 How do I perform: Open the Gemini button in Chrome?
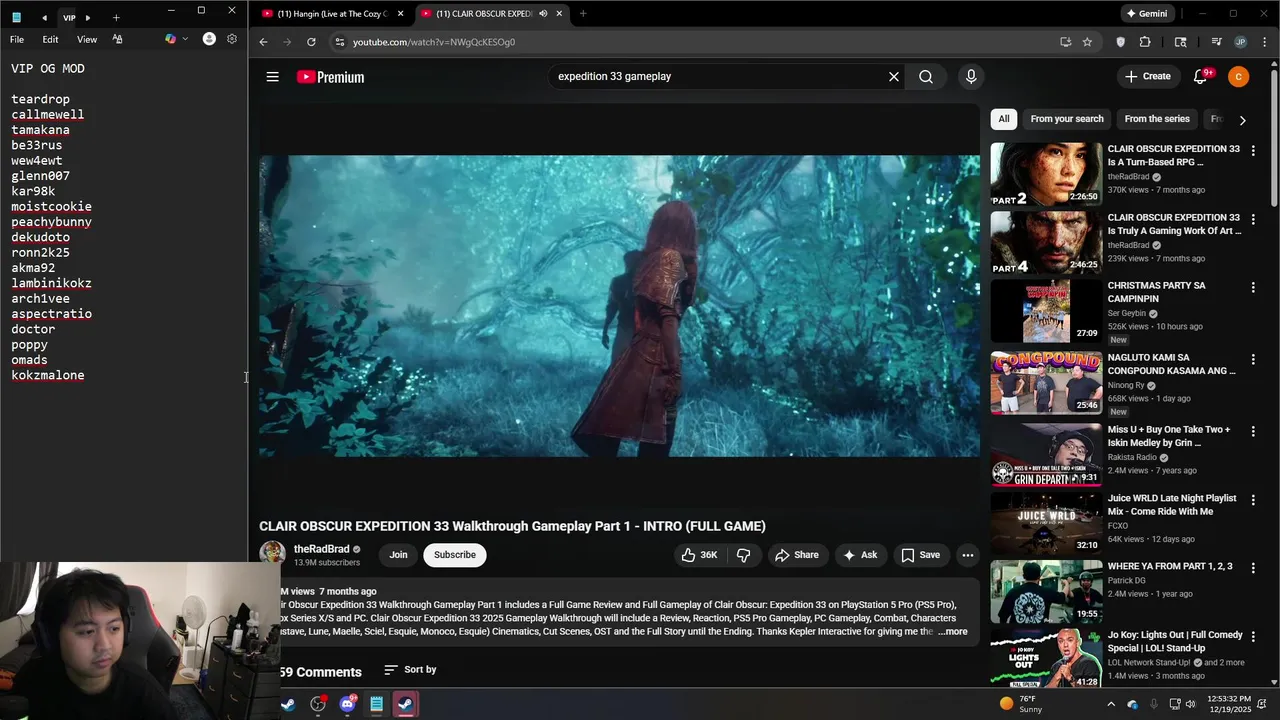tap(1146, 14)
